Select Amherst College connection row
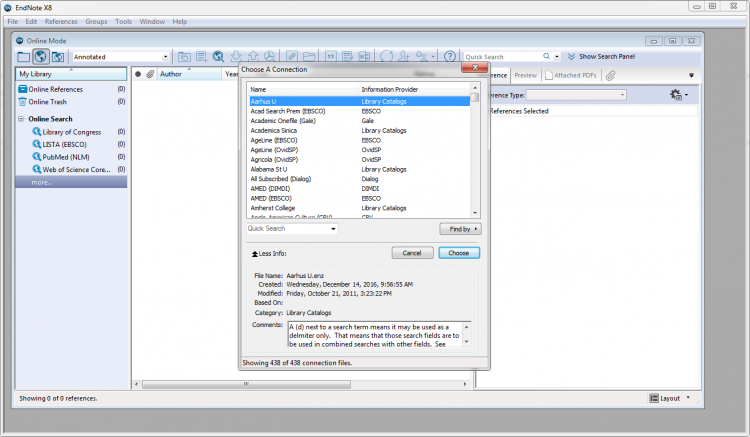 point(359,208)
